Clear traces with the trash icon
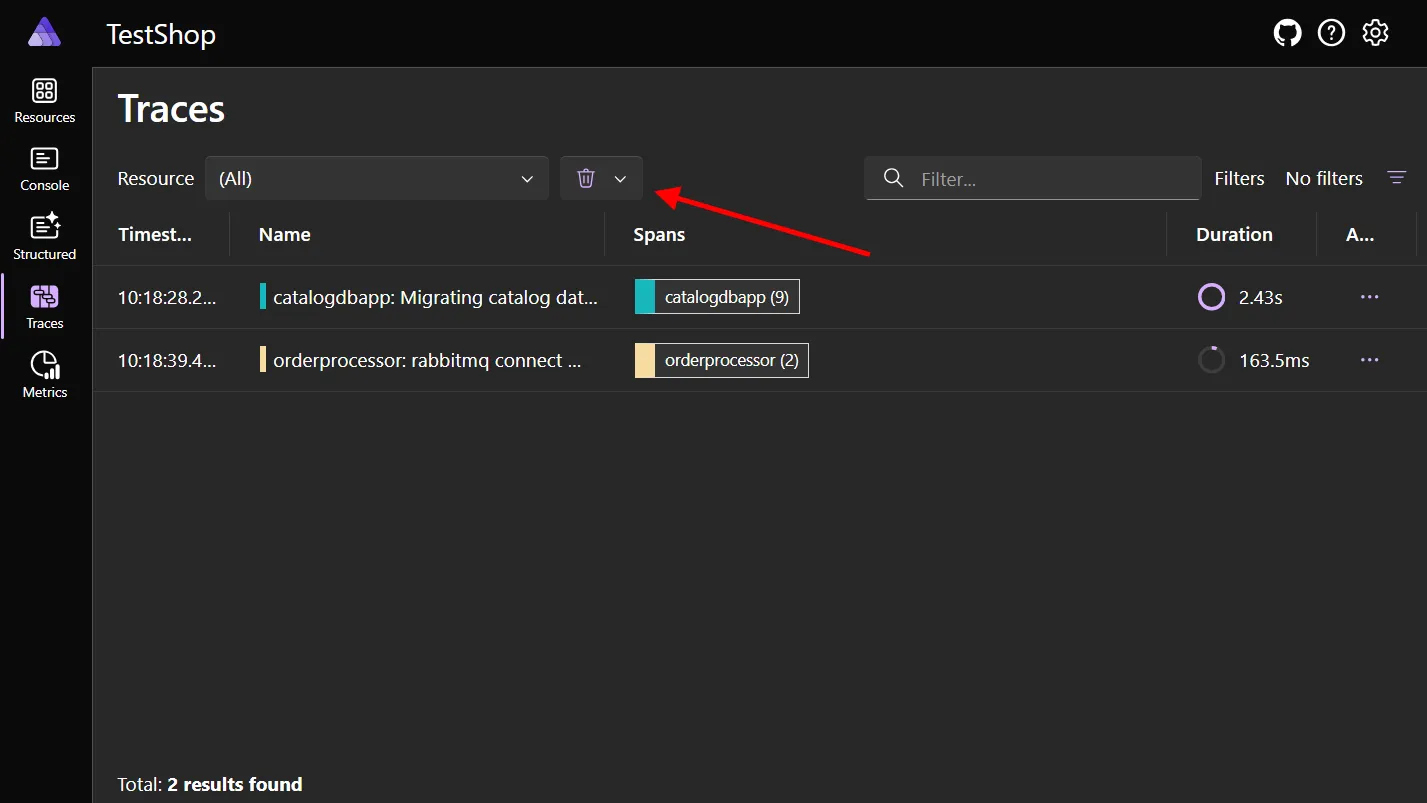The height and width of the screenshot is (803, 1427). click(586, 177)
